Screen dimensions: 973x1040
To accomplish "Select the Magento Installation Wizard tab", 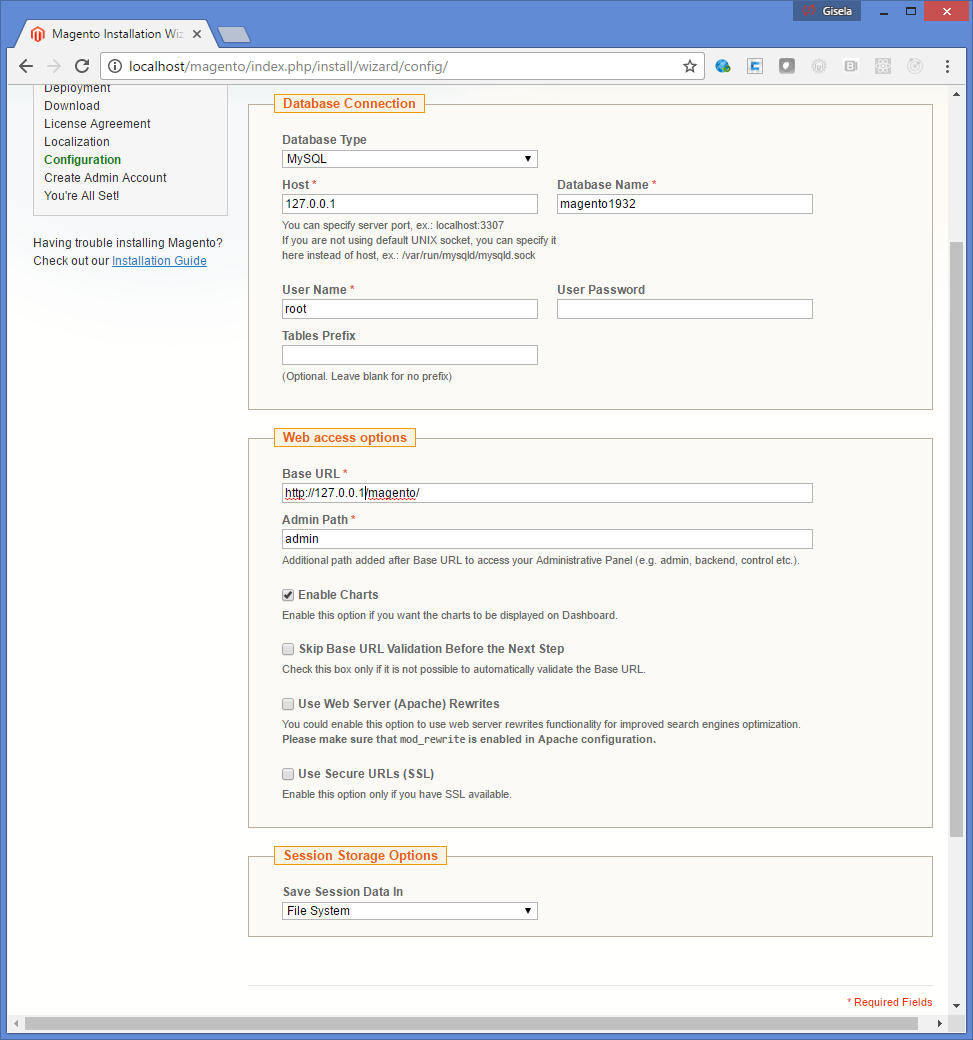I will click(x=110, y=34).
